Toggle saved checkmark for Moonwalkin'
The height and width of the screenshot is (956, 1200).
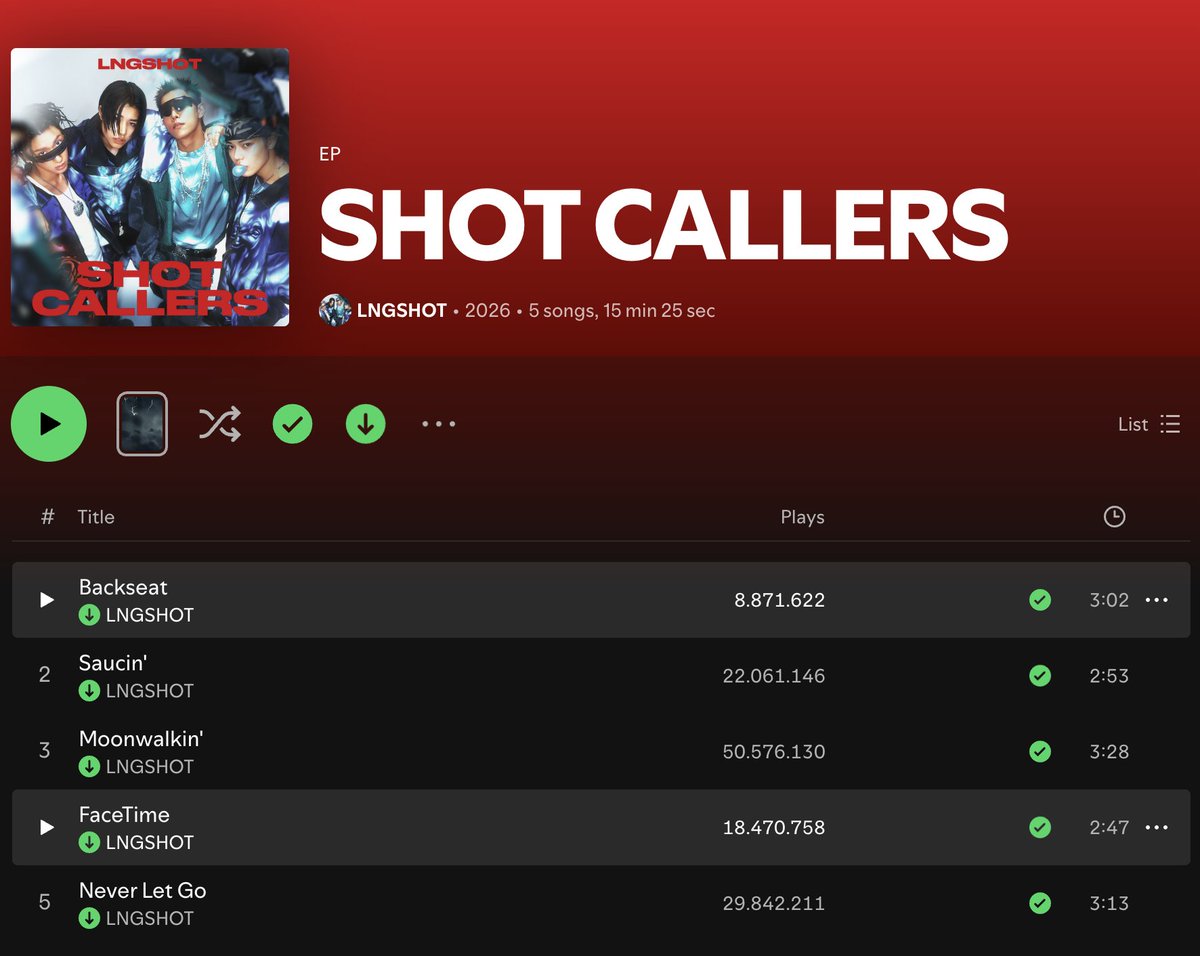pos(1040,752)
